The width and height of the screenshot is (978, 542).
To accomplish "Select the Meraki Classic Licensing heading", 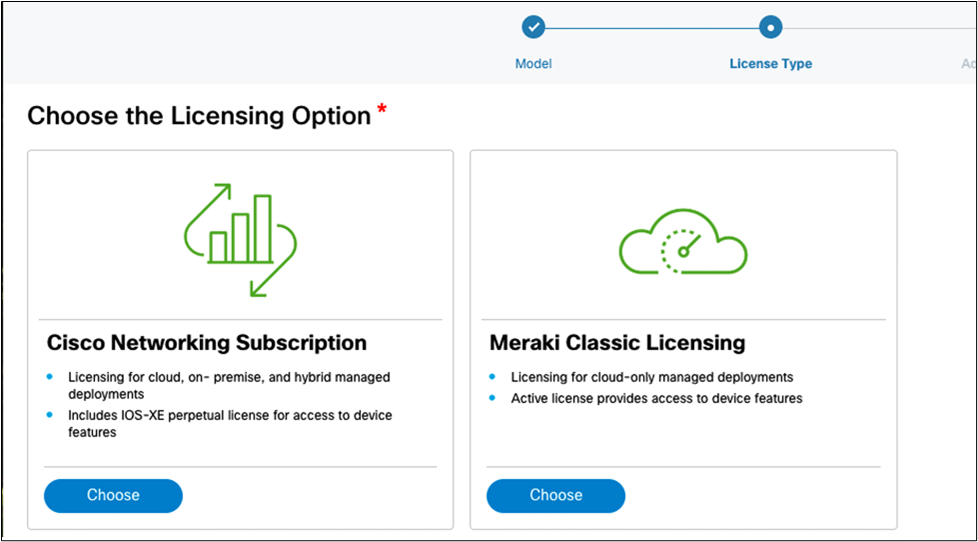I will coord(617,342).
